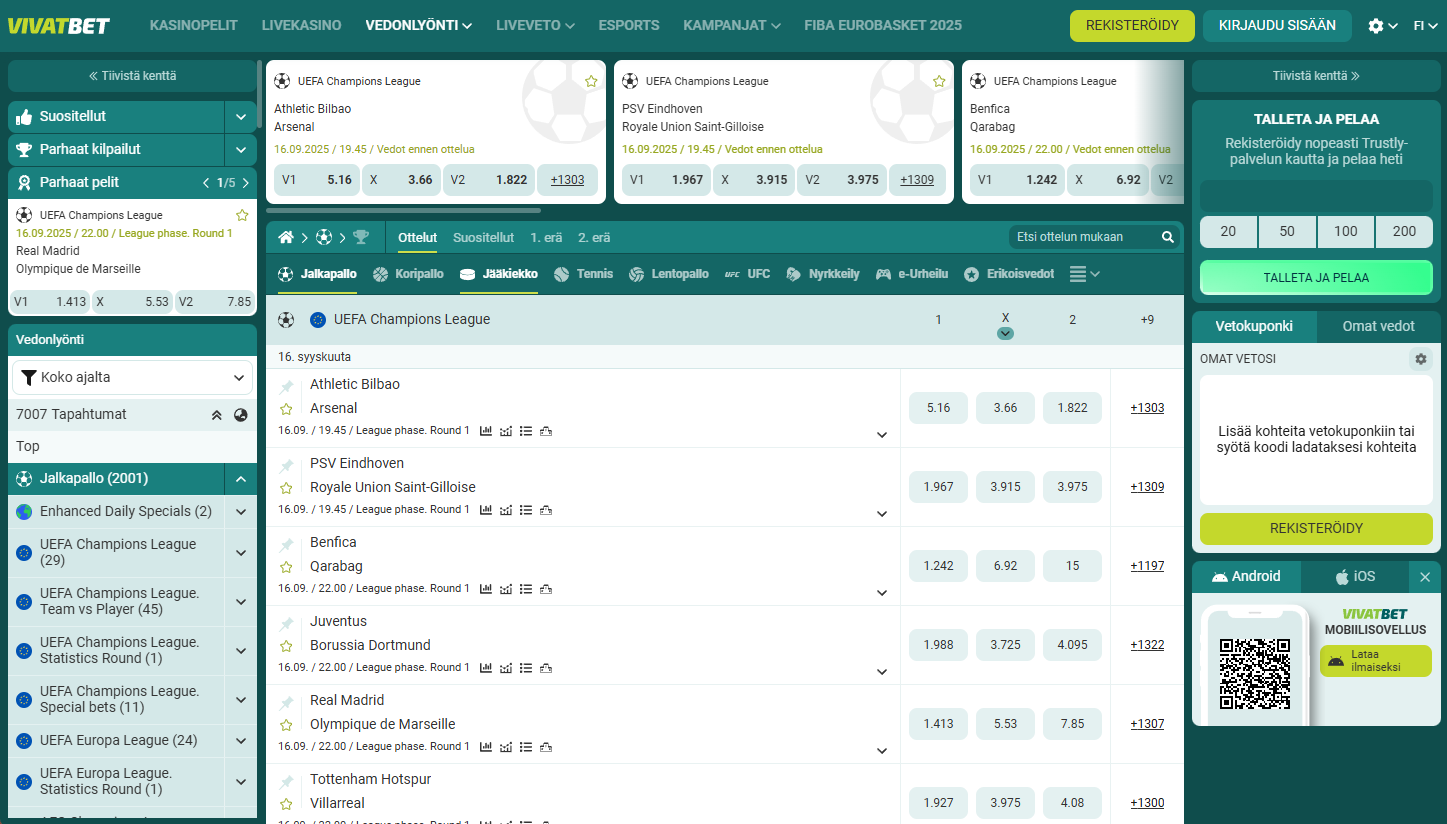Open the site settings gear in header

point(1376,26)
